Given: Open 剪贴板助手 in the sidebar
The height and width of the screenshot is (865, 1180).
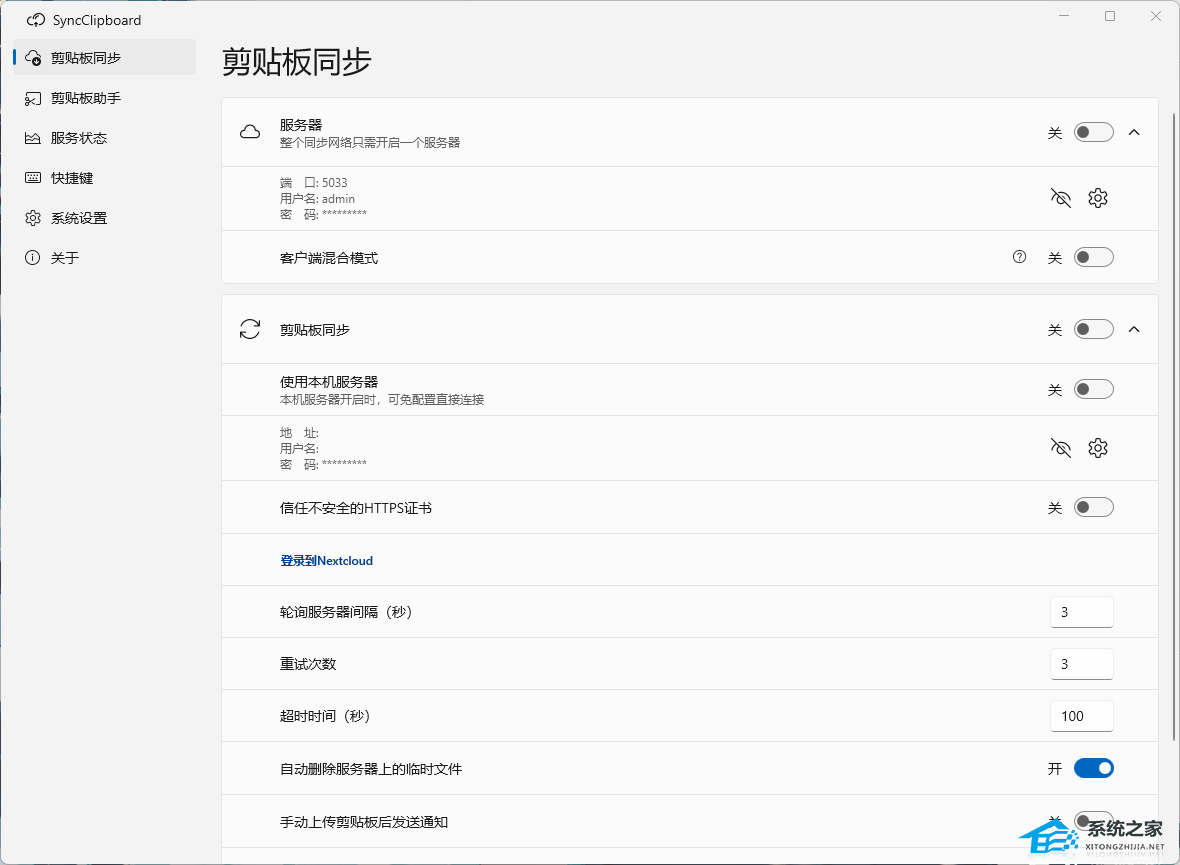Looking at the screenshot, I should click(86, 98).
